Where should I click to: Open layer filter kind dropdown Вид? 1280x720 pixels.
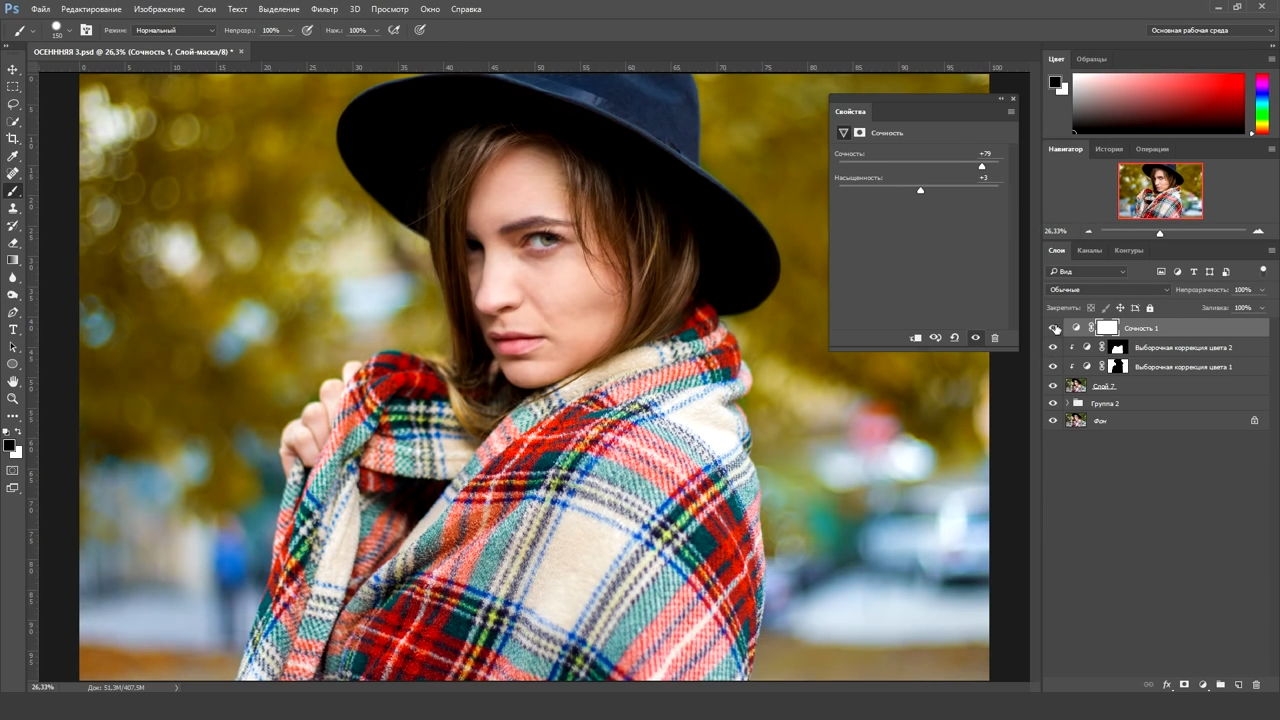[1087, 271]
